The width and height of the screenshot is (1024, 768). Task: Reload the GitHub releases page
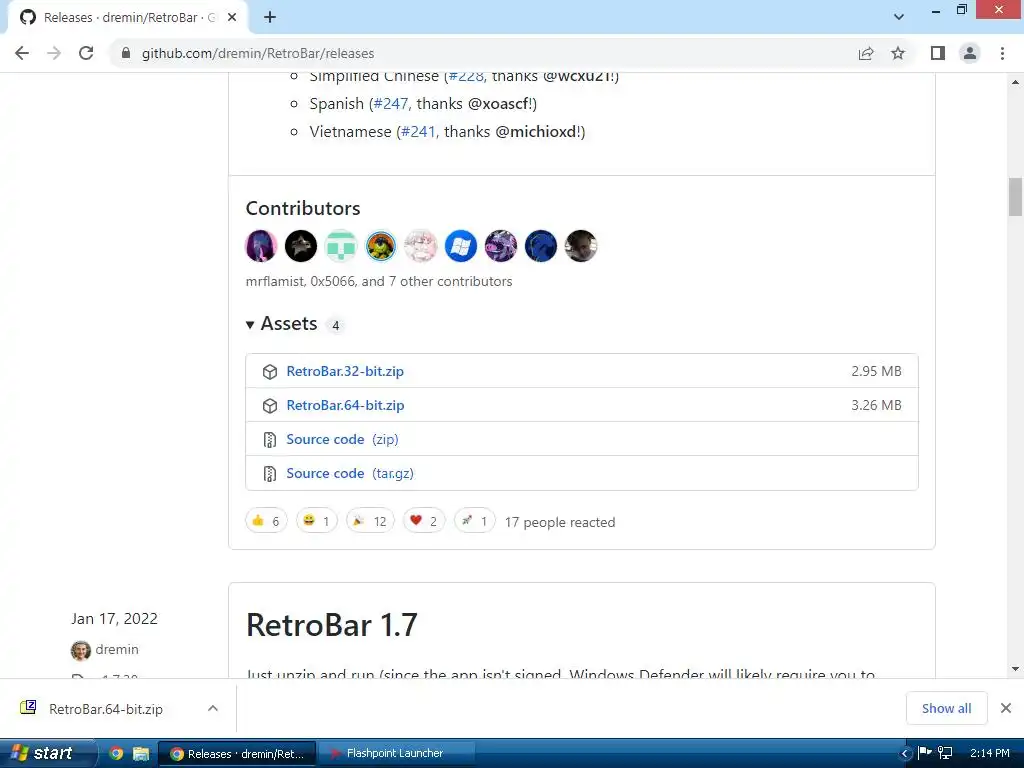coord(86,53)
